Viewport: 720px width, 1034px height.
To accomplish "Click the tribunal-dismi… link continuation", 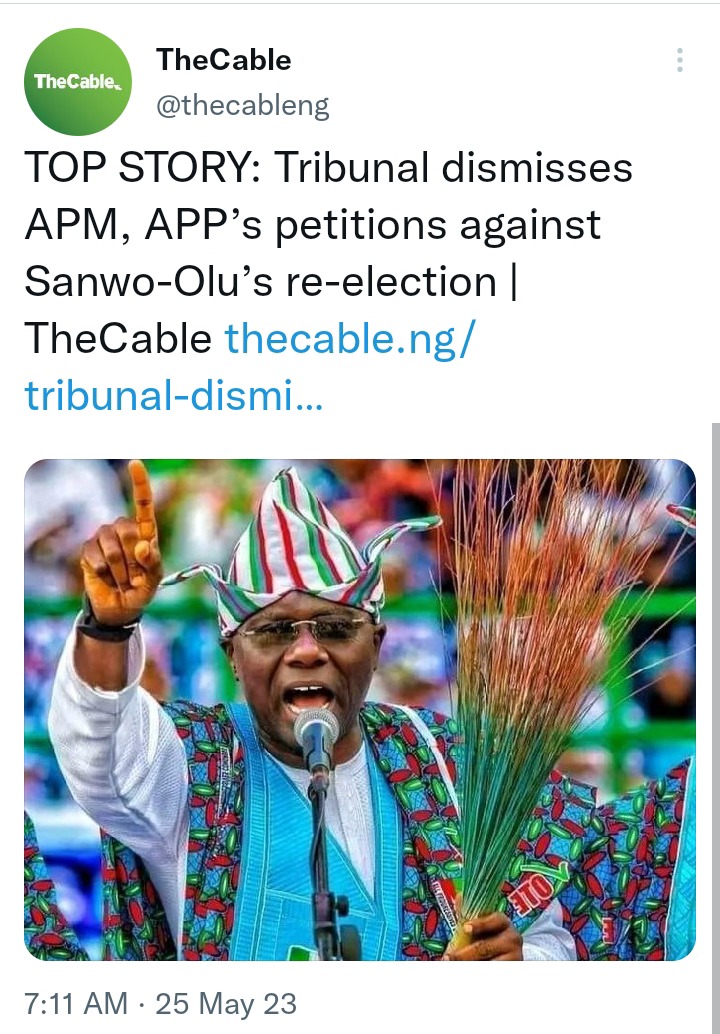I will (174, 396).
